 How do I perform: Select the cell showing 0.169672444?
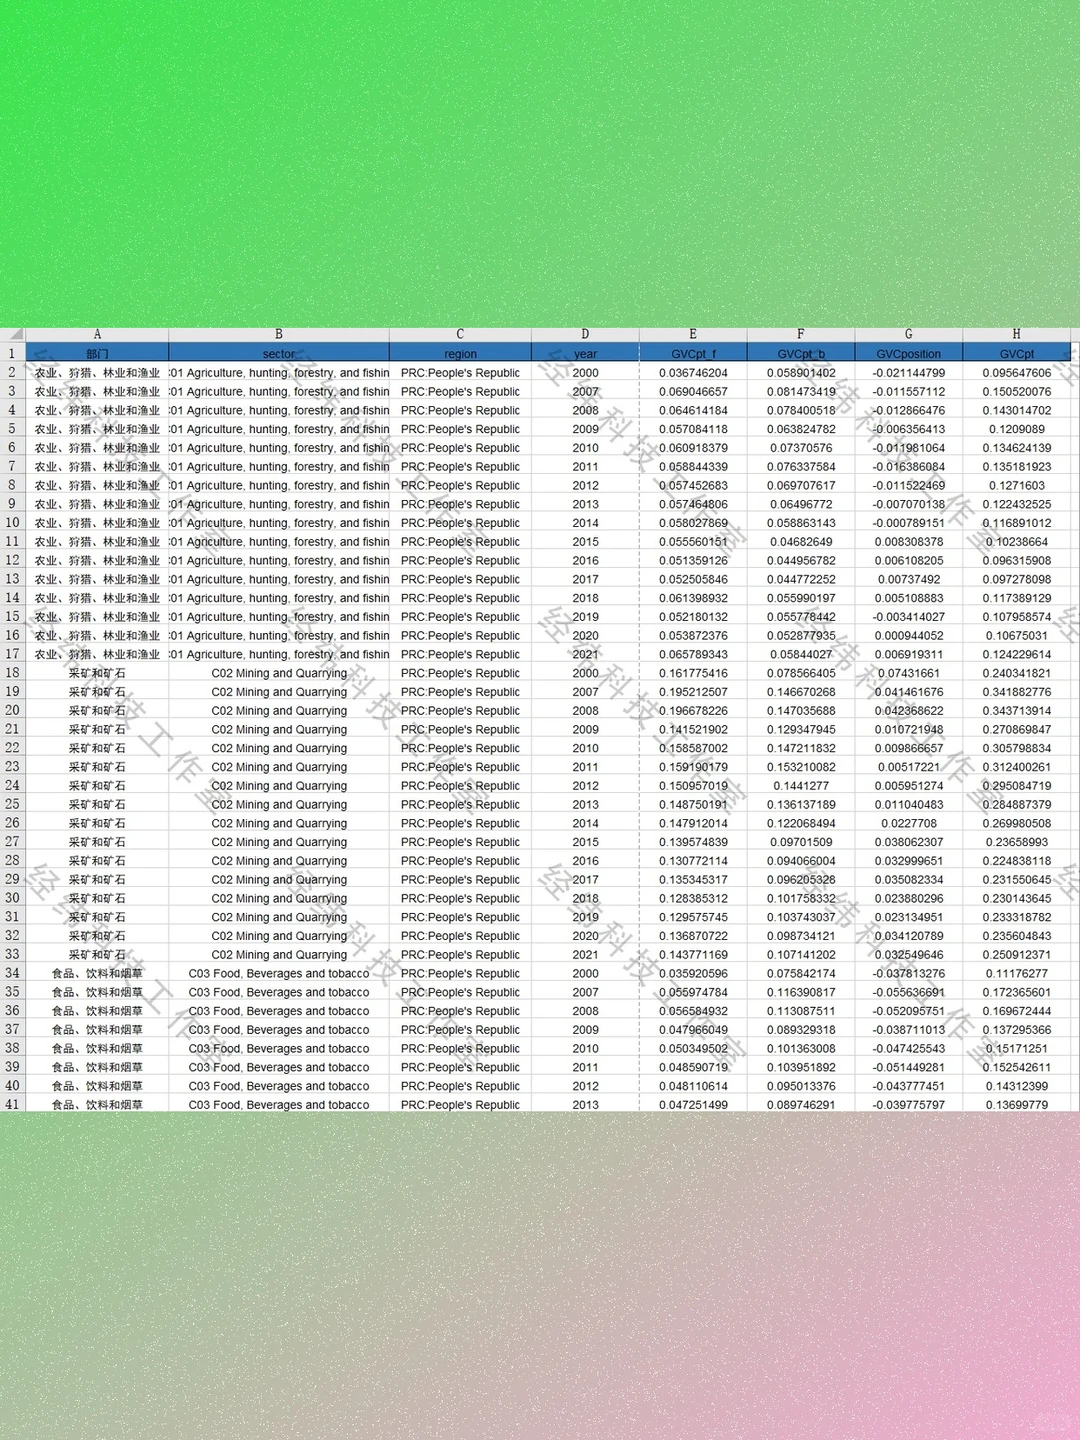click(x=1017, y=1010)
